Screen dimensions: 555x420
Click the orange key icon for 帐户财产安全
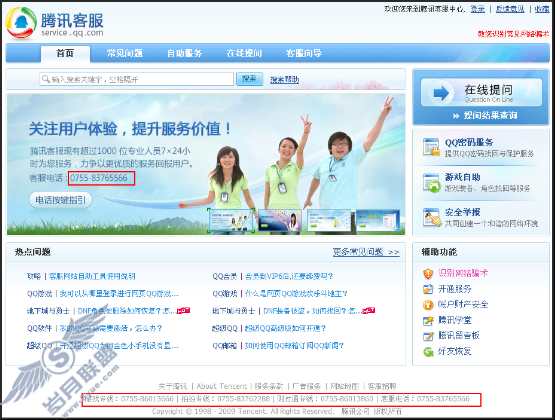click(x=428, y=305)
